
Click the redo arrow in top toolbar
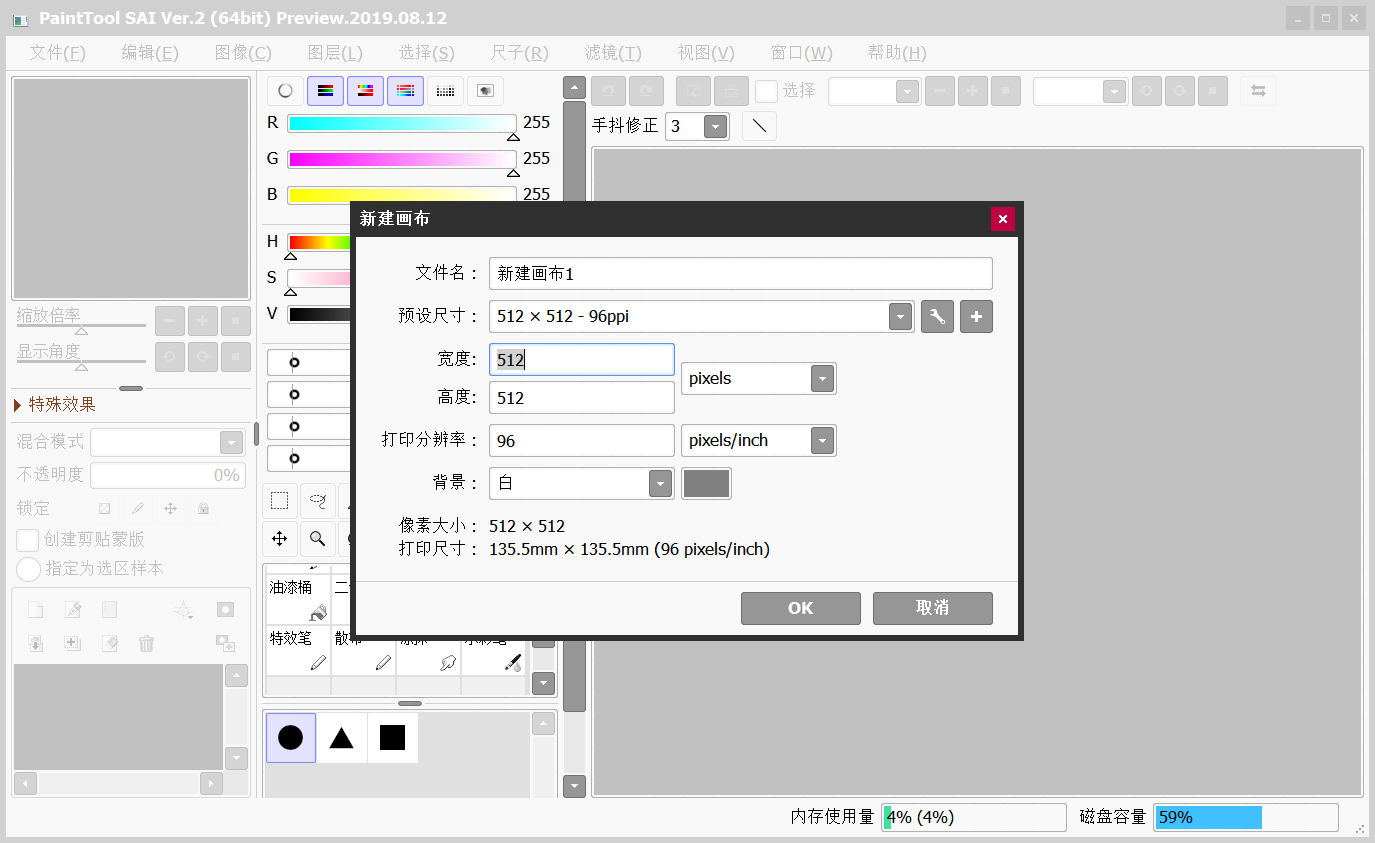(646, 91)
